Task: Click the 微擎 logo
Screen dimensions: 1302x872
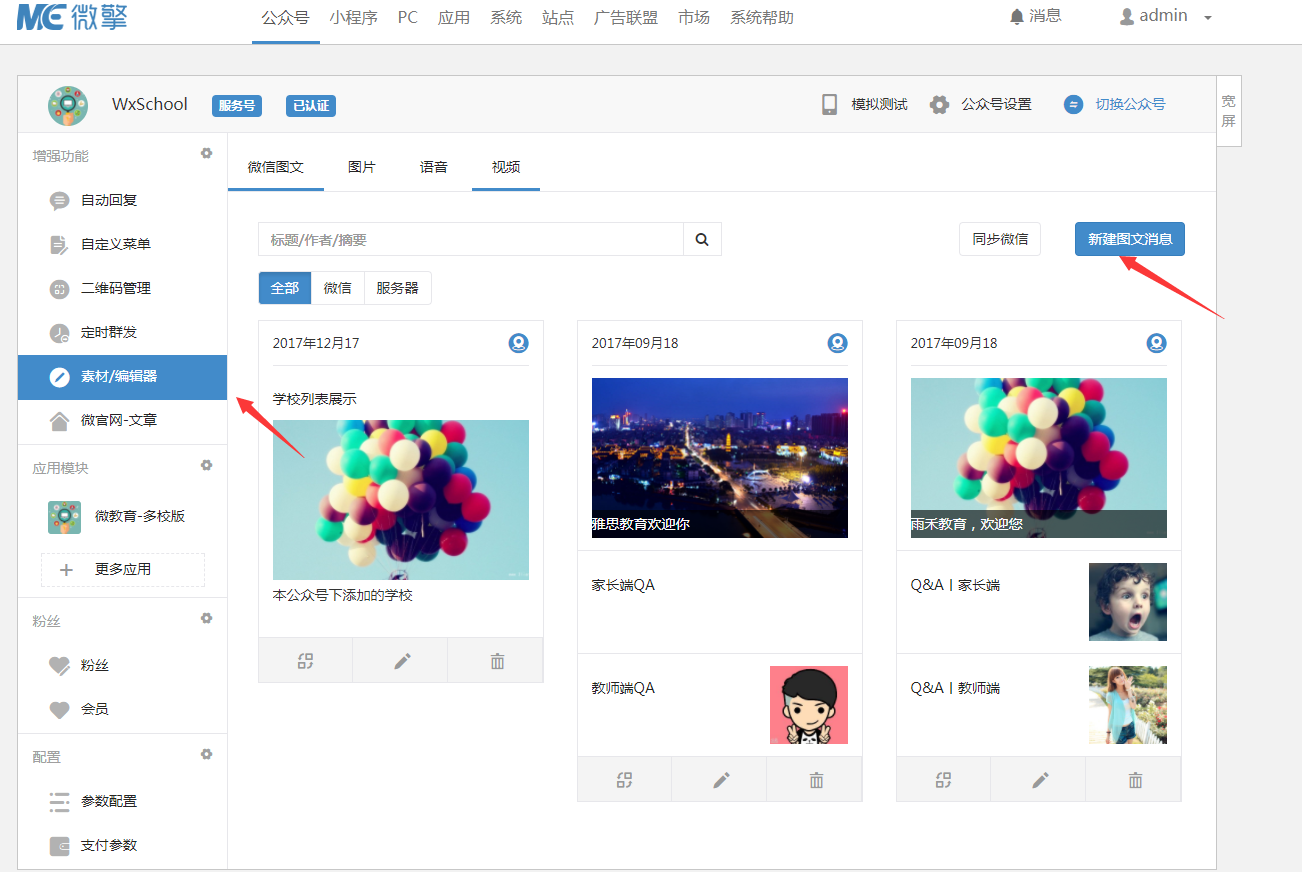Action: (72, 16)
